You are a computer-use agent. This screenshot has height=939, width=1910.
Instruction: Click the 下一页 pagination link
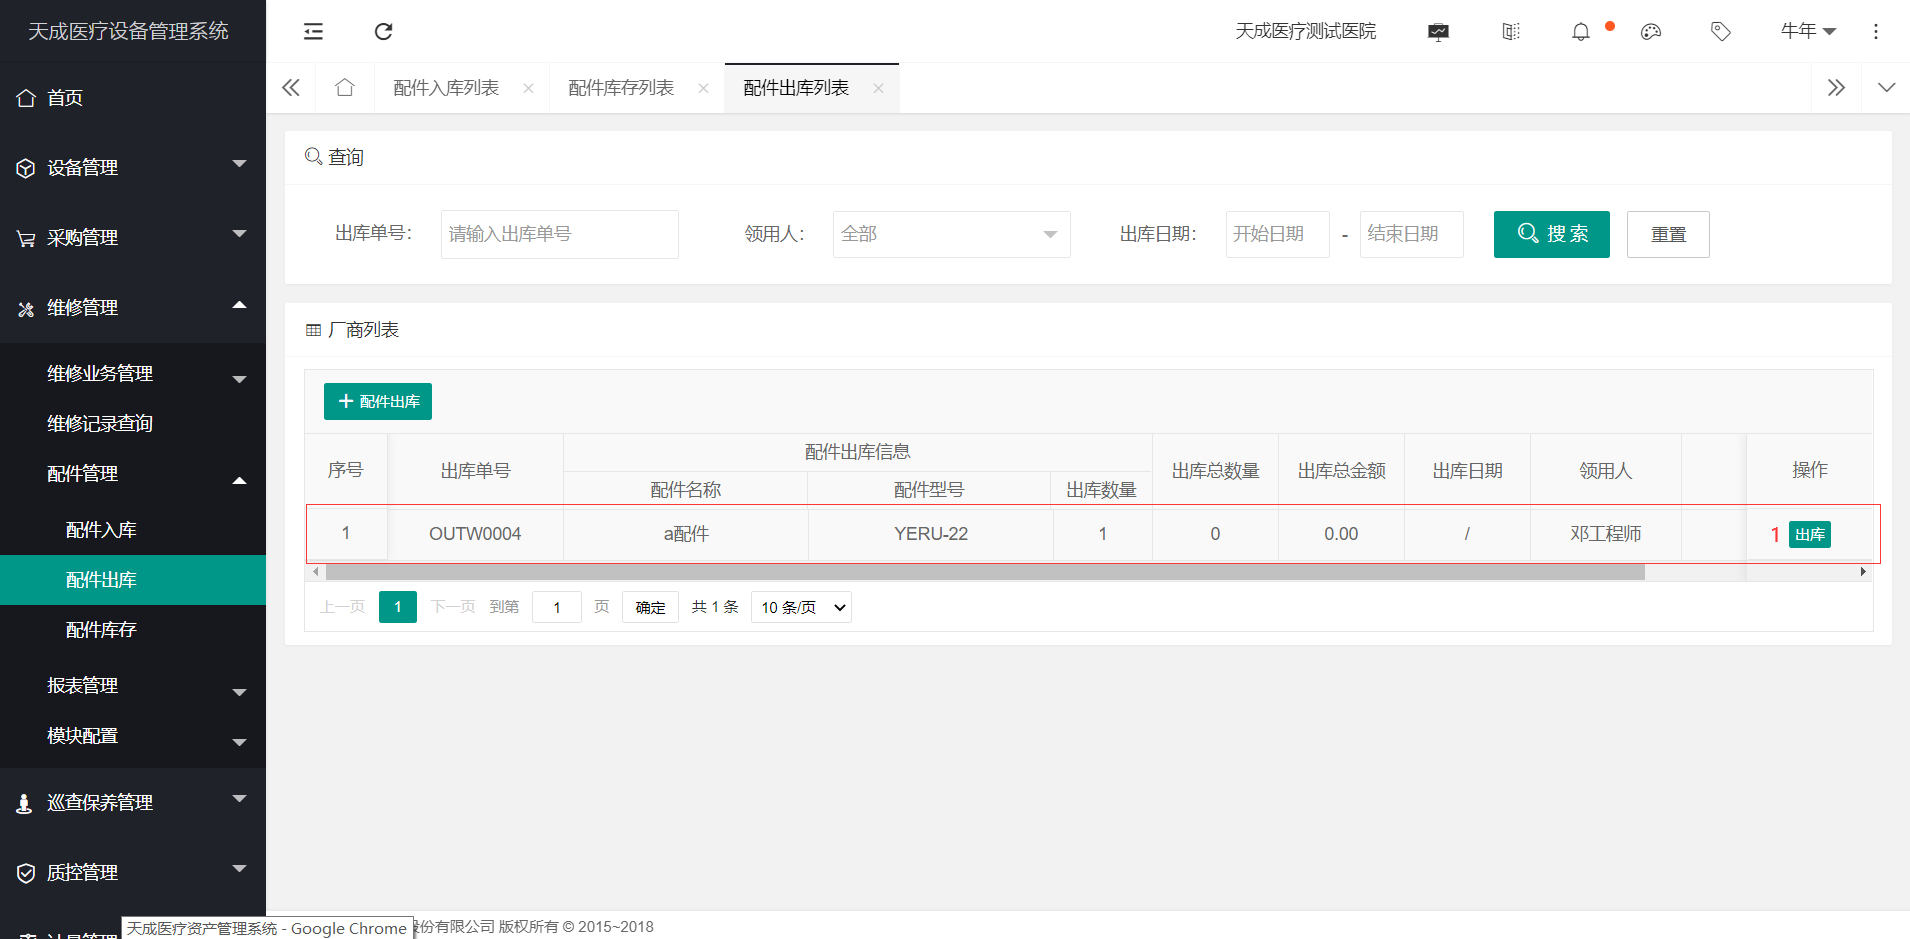tap(453, 607)
